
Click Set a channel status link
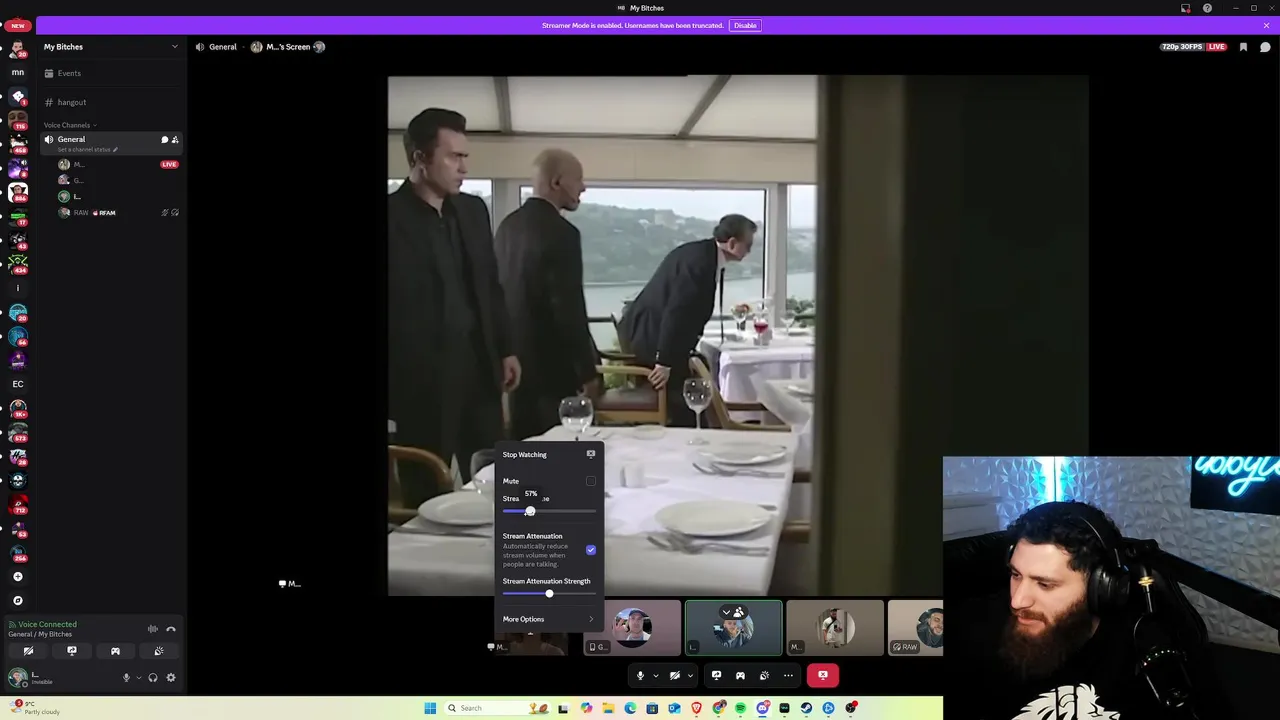[88, 150]
